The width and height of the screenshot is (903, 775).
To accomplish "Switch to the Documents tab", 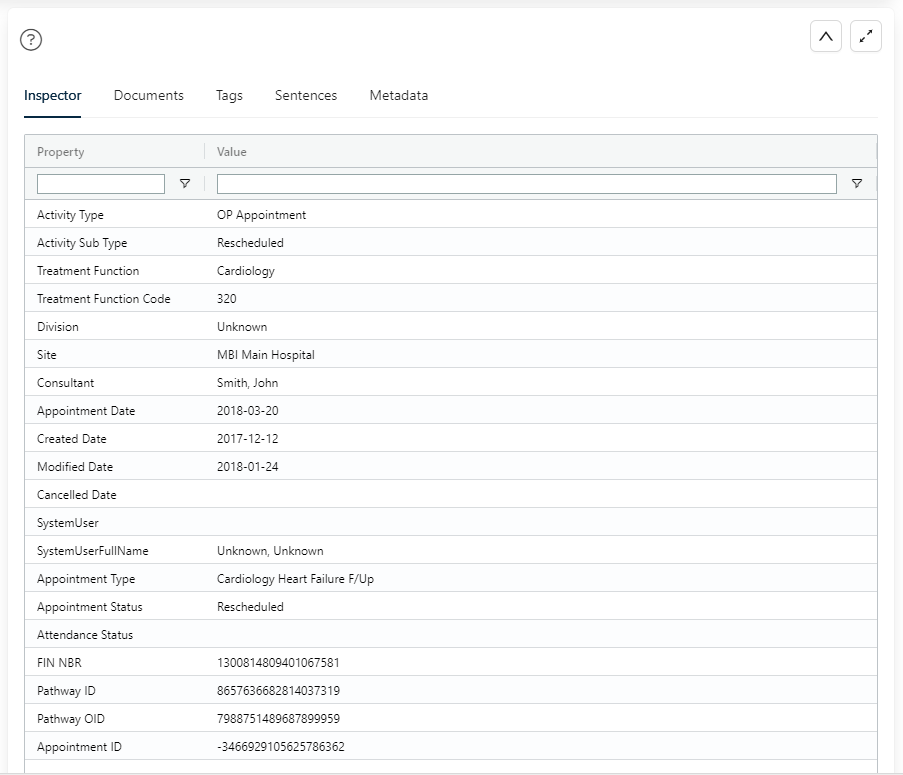I will tap(149, 96).
